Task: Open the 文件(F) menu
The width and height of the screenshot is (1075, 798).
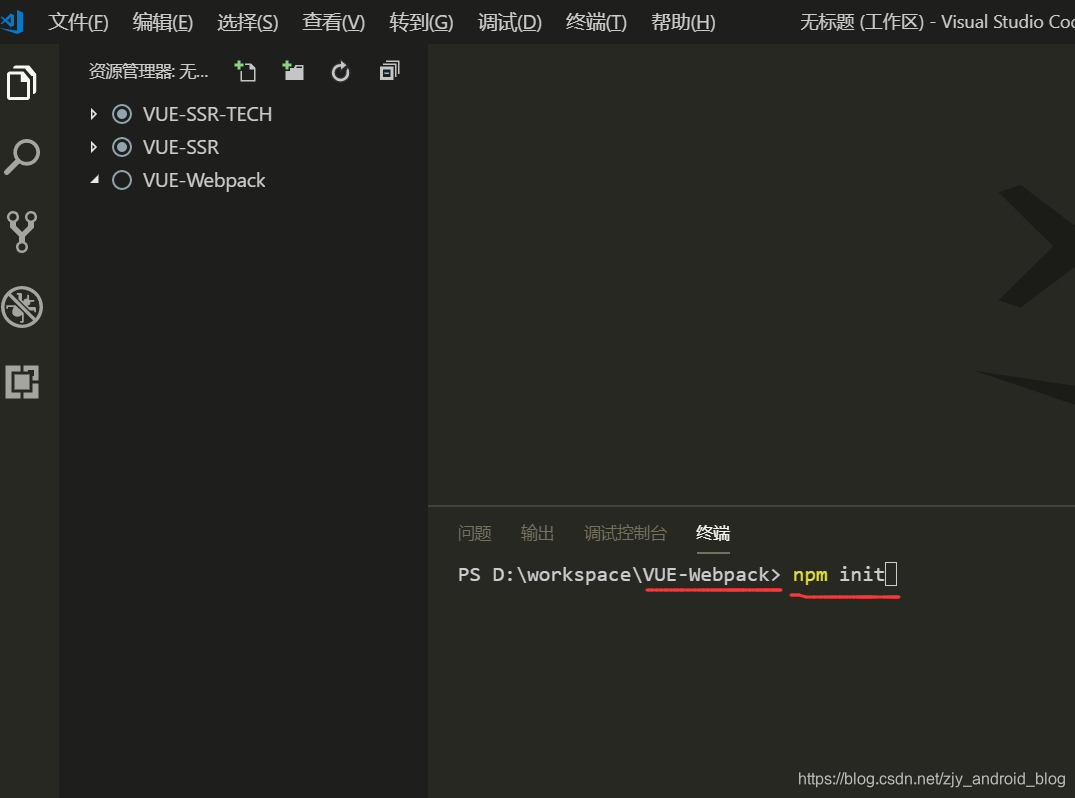Action: pyautogui.click(x=78, y=22)
